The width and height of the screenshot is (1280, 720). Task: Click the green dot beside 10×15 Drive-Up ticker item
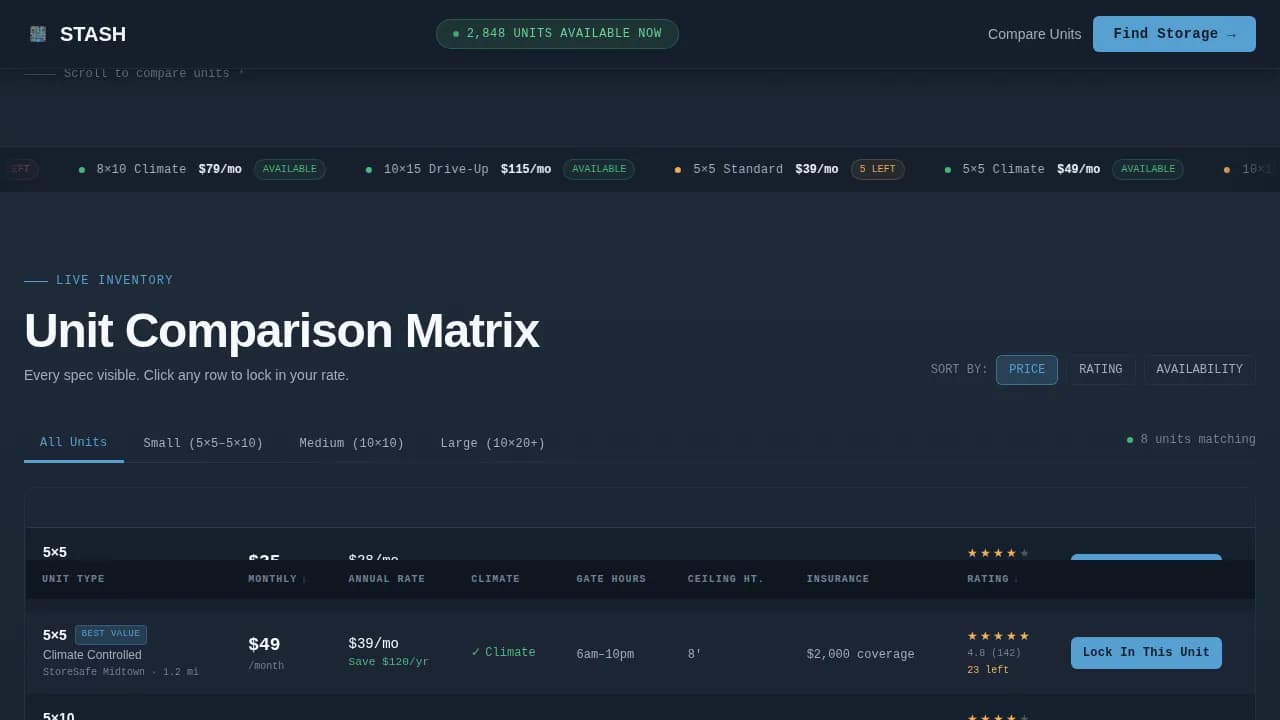(368, 169)
